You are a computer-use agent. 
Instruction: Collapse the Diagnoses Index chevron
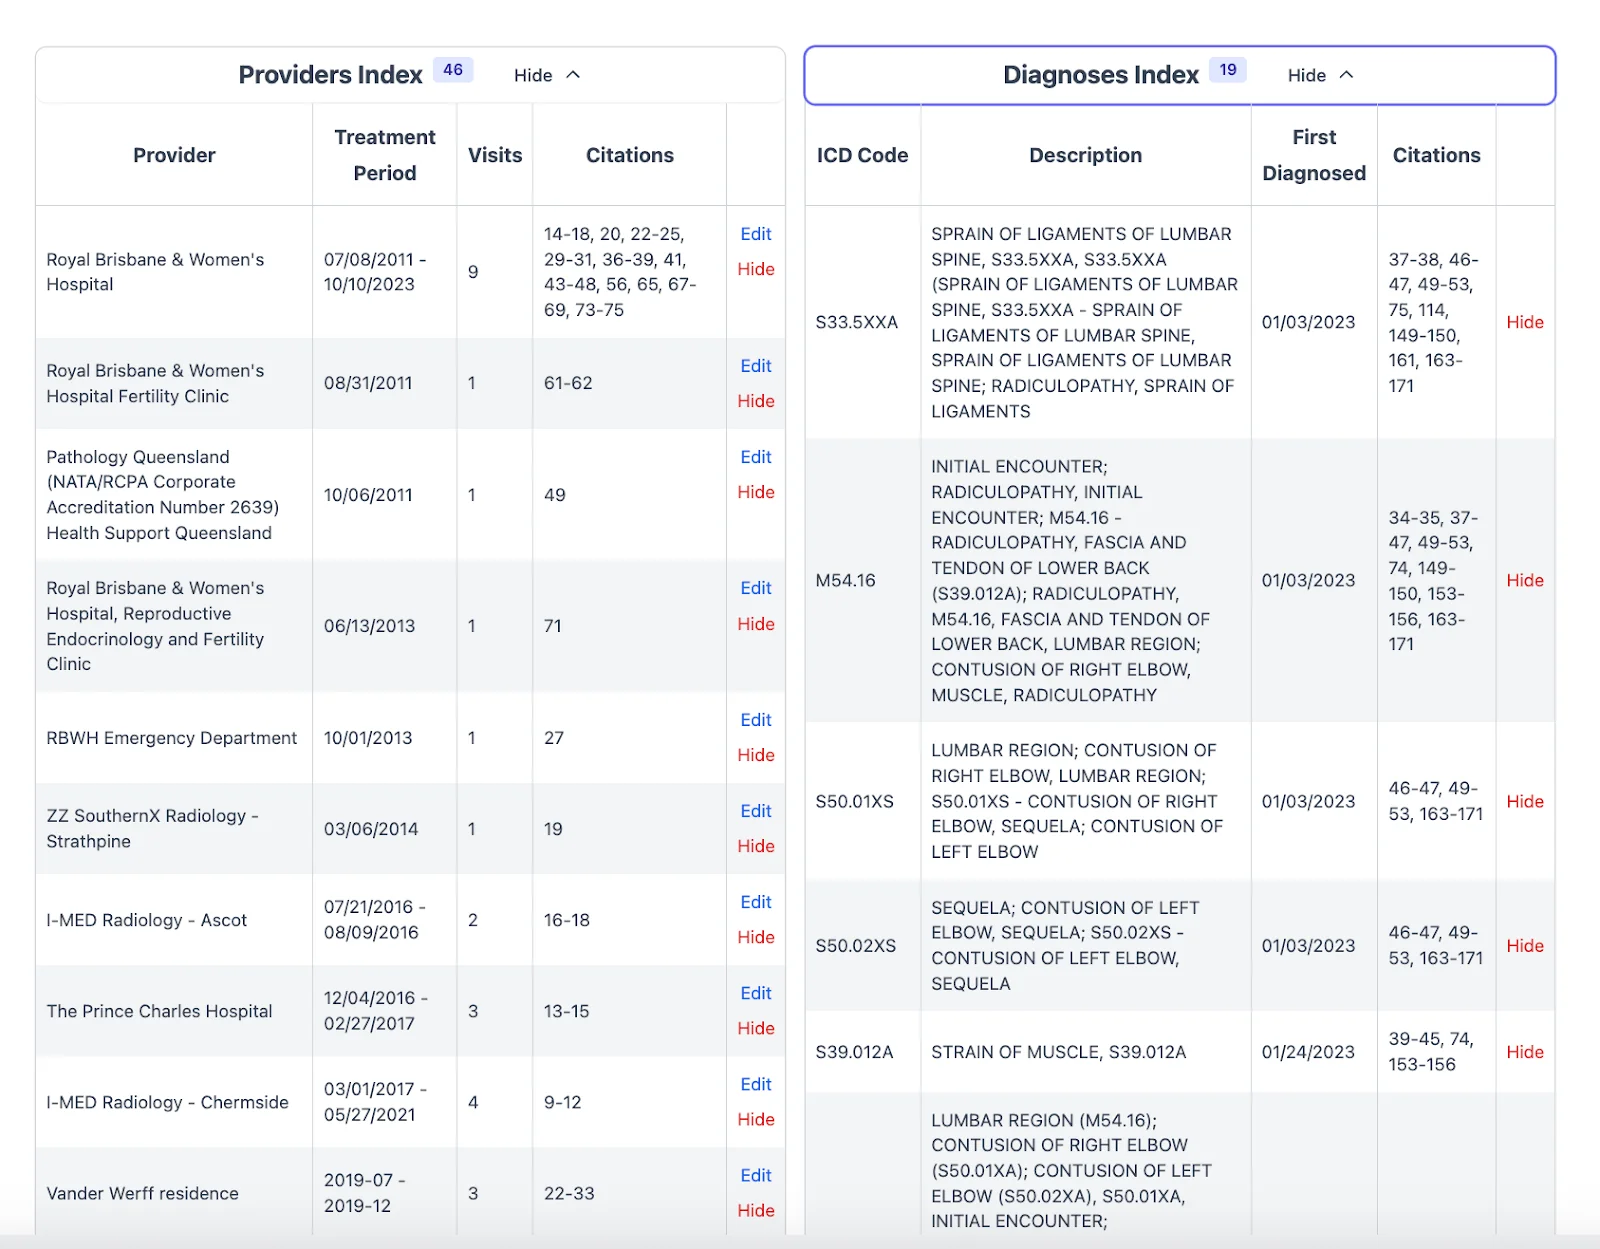tap(1346, 75)
